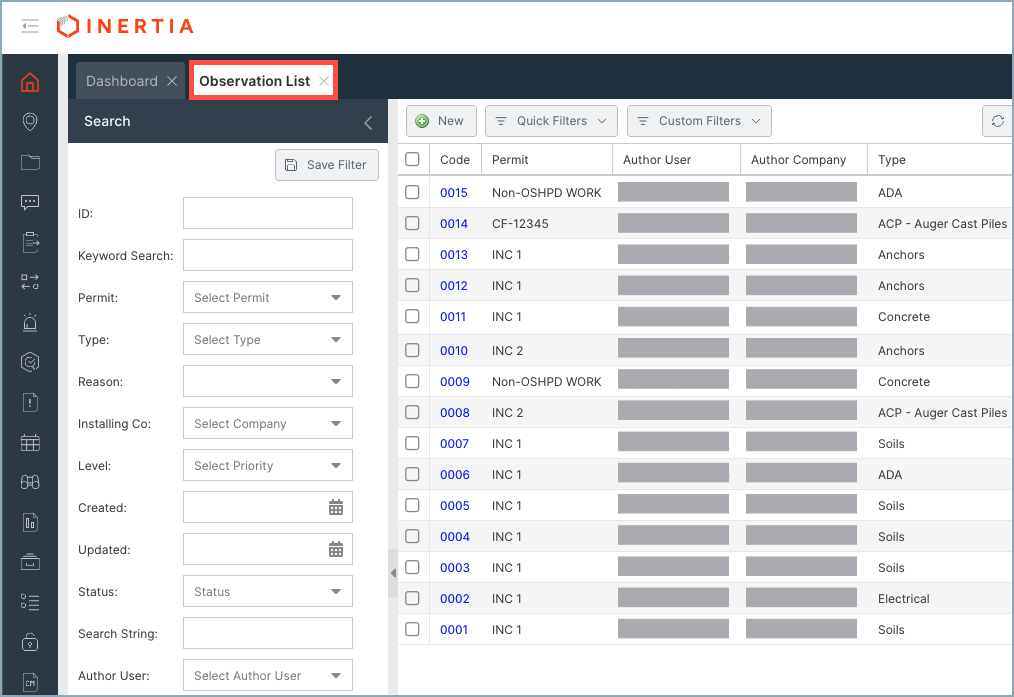Image resolution: width=1014 pixels, height=697 pixels.
Task: Open the Created date calendar picker
Action: click(336, 508)
